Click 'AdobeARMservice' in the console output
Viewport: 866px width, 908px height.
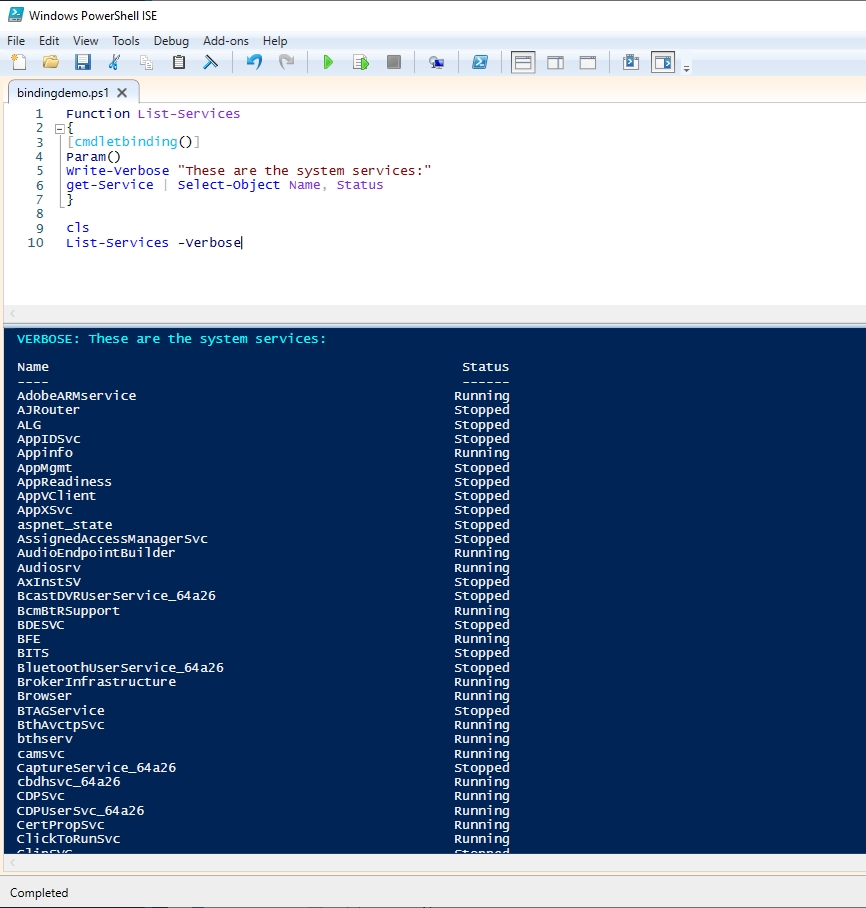tap(76, 396)
